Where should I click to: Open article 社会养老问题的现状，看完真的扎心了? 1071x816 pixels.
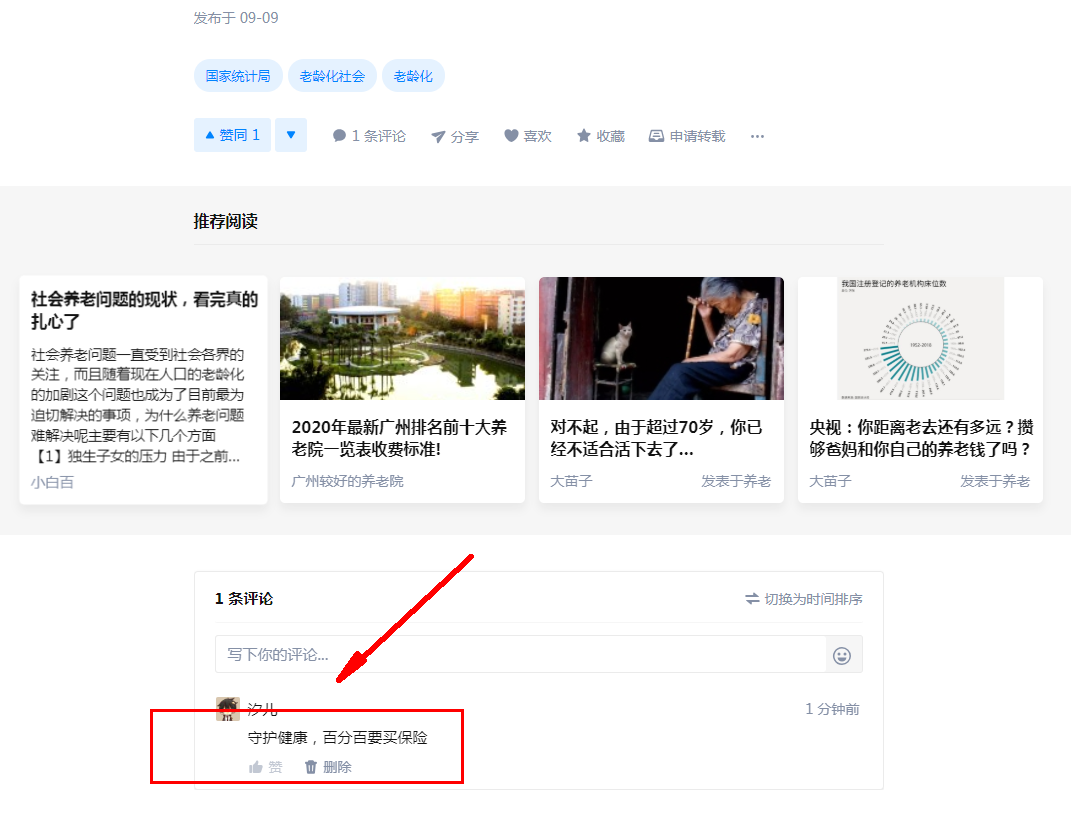click(144, 310)
